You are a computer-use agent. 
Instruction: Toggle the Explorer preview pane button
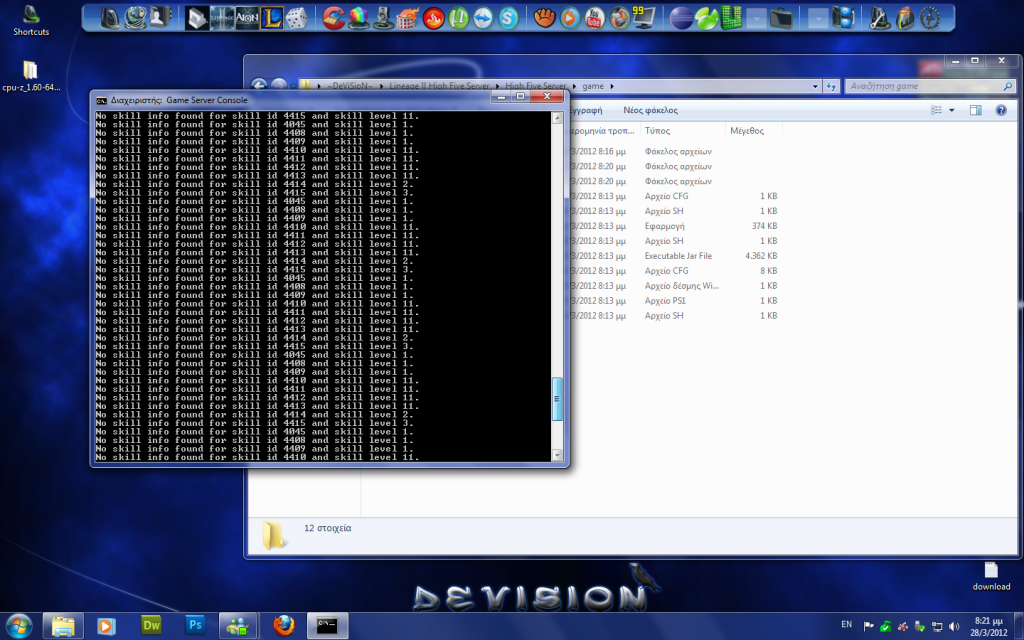[975, 110]
